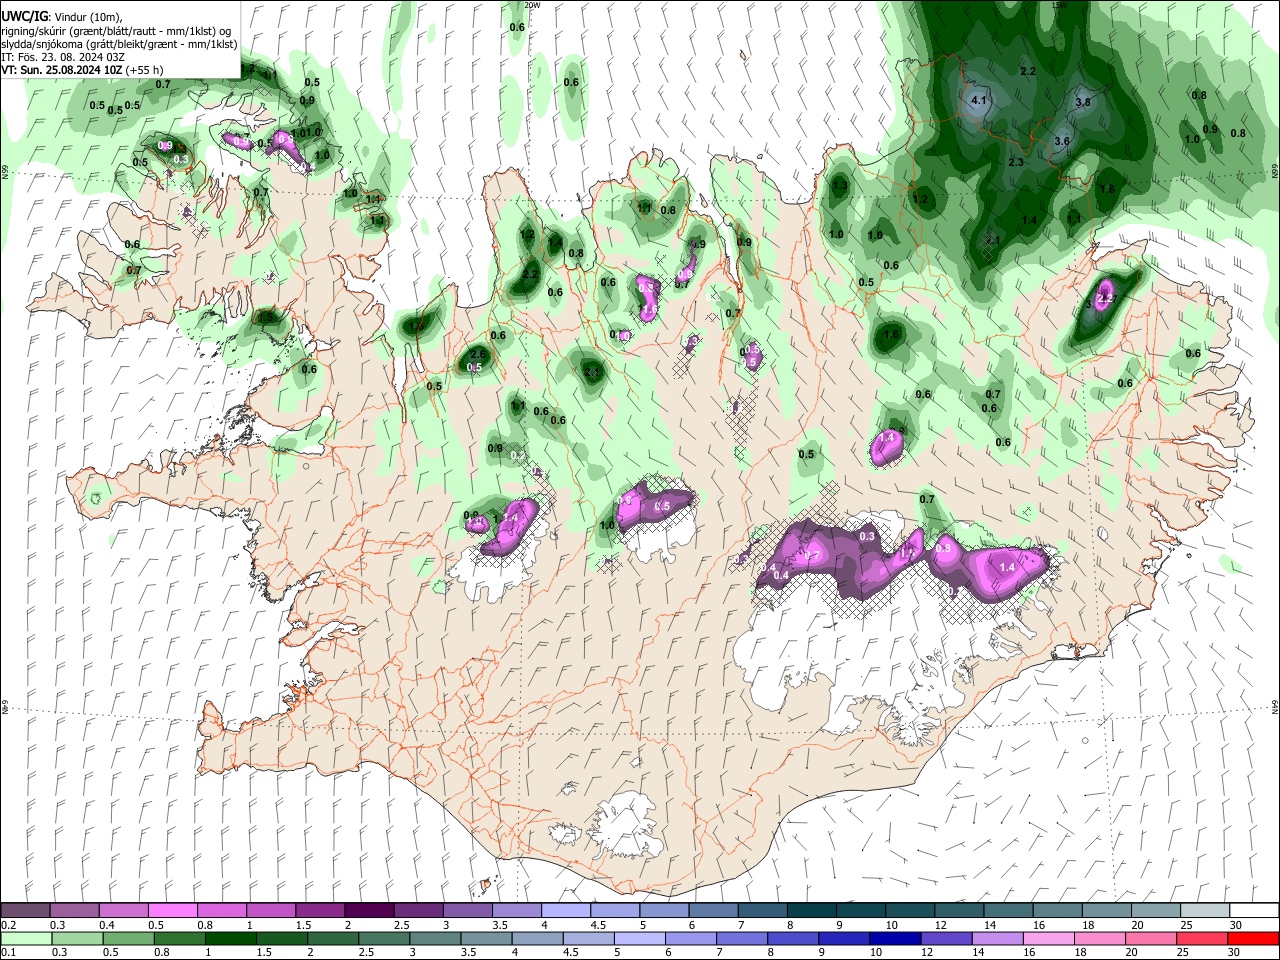Click the pale green 0.1 swatch, lower legend row
The image size is (1280, 960).
(26, 938)
